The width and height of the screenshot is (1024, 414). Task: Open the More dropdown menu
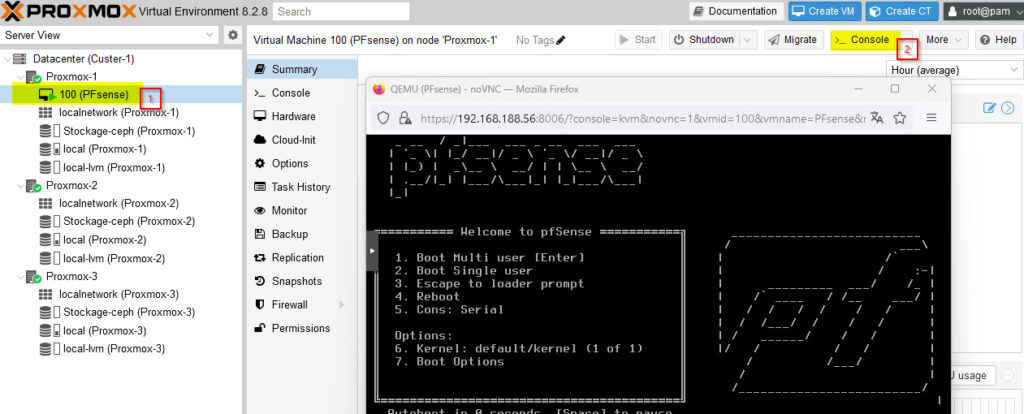tap(944, 40)
